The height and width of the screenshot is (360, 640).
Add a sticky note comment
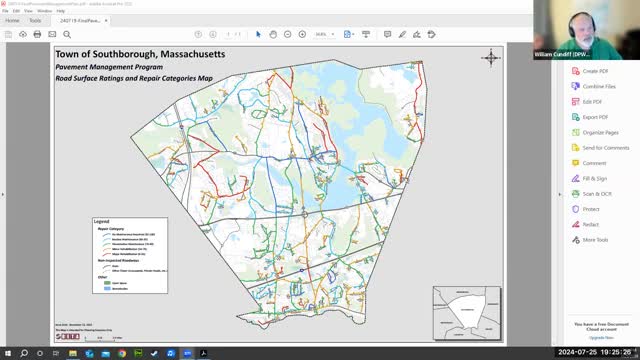[387, 34]
